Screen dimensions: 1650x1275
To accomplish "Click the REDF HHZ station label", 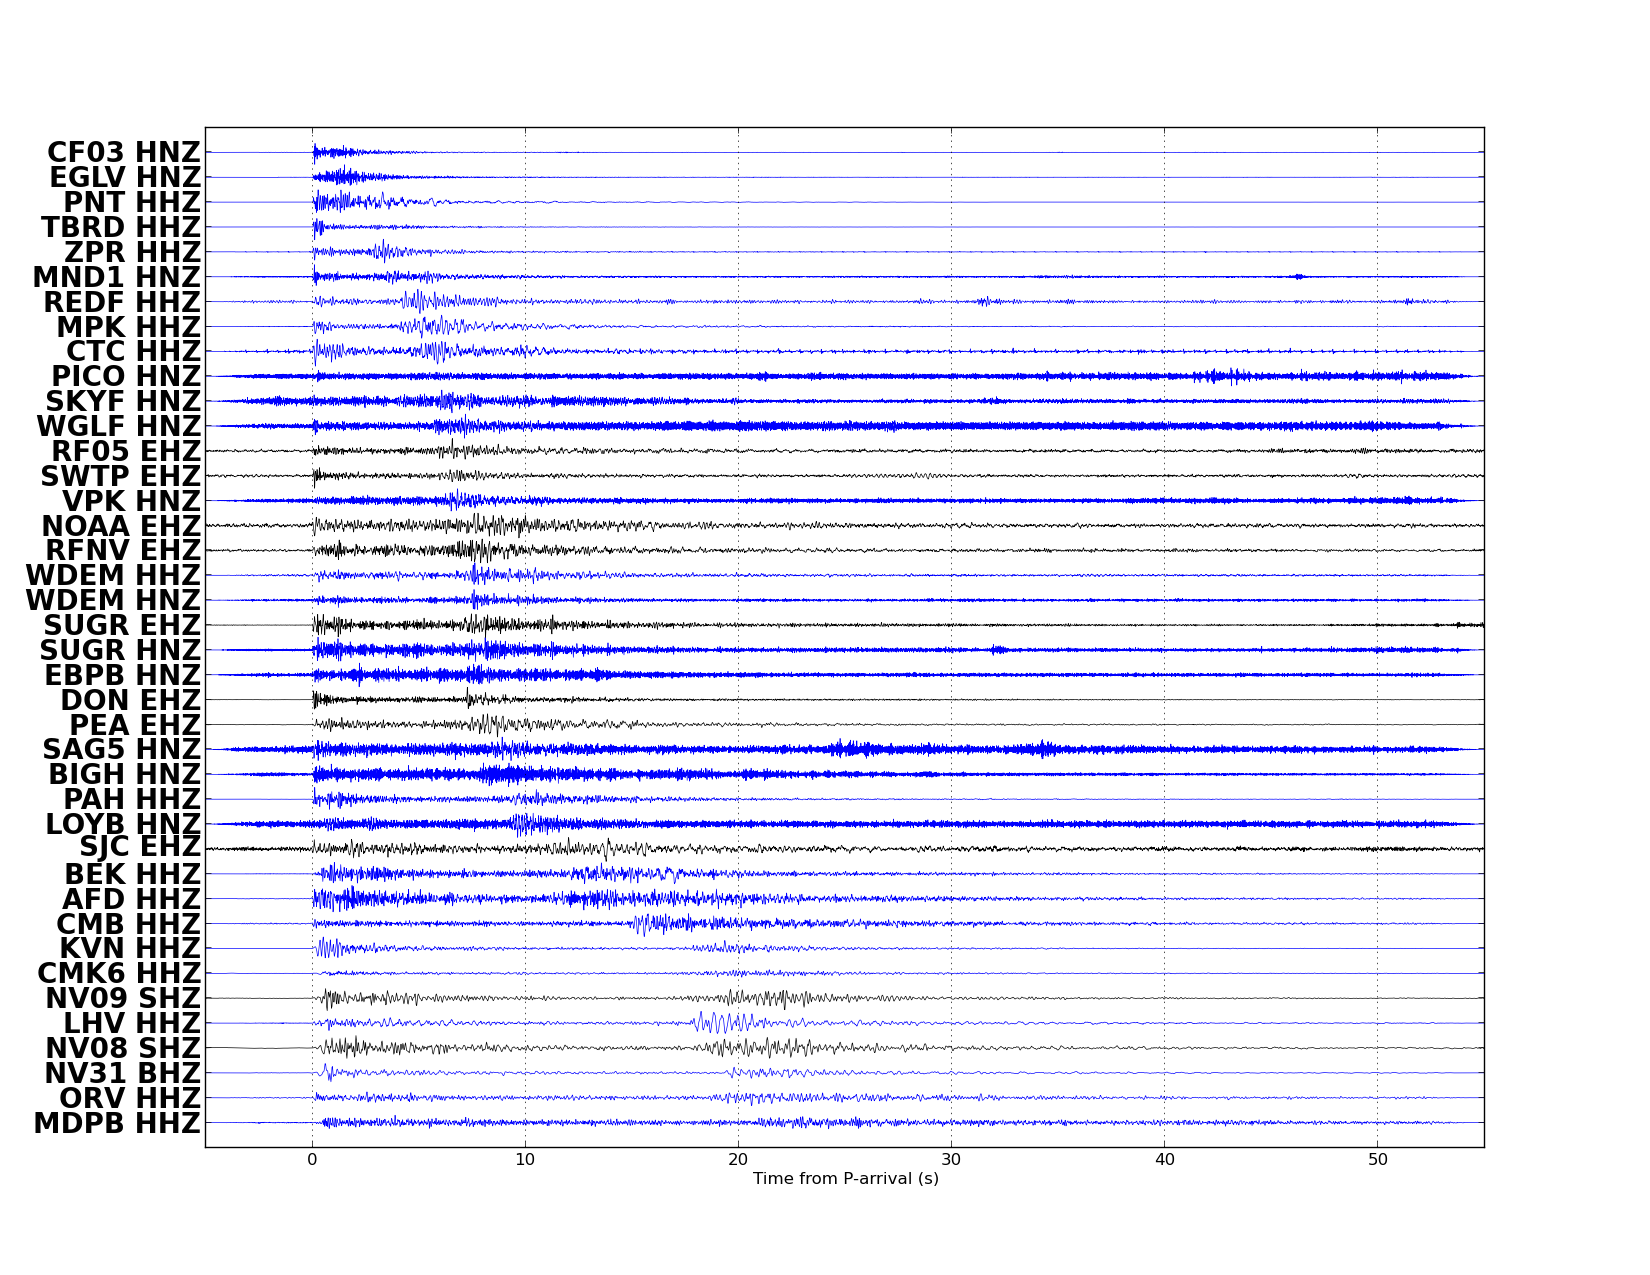I will coord(122,303).
